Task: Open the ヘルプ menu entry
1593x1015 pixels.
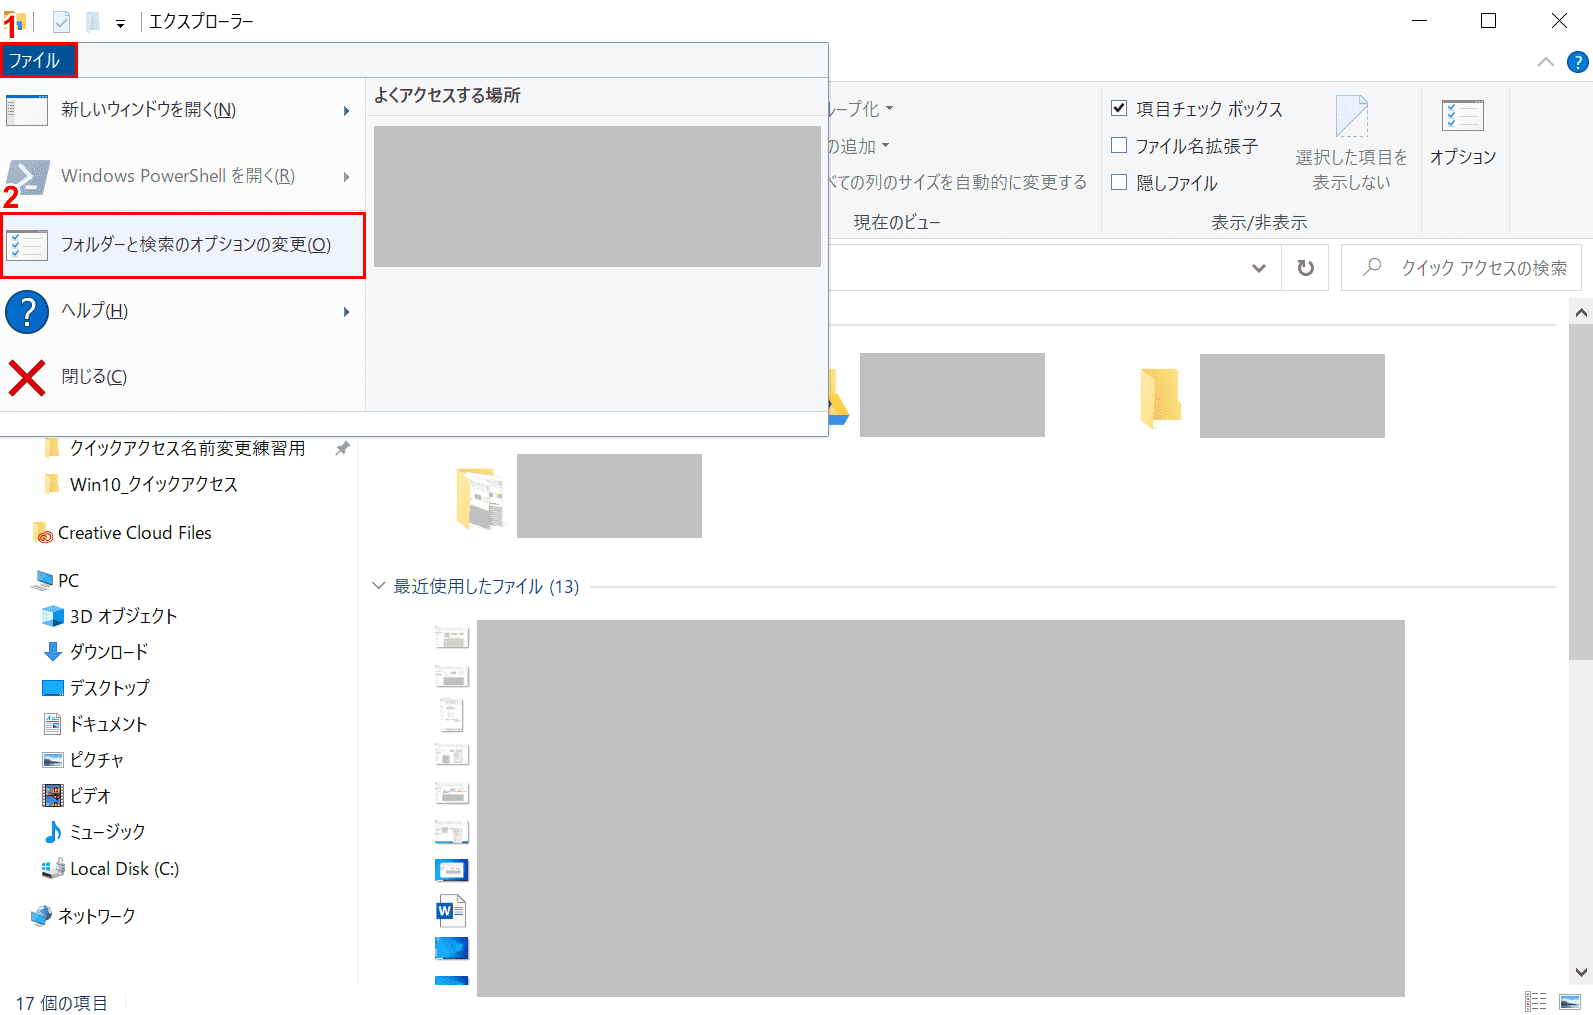Action: pos(182,311)
